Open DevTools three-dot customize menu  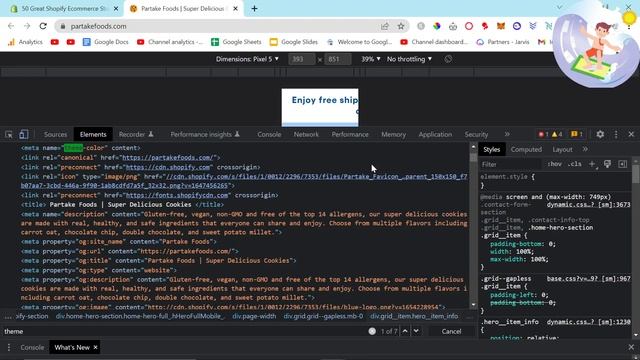(x=616, y=134)
